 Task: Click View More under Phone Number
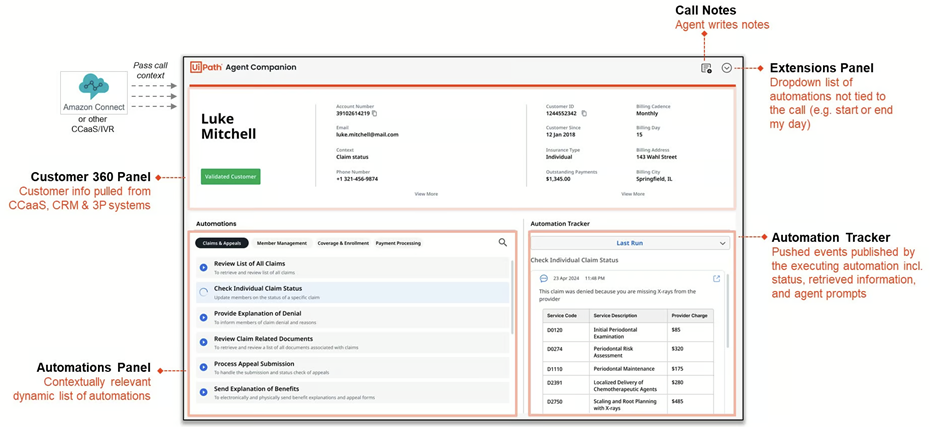point(426,194)
